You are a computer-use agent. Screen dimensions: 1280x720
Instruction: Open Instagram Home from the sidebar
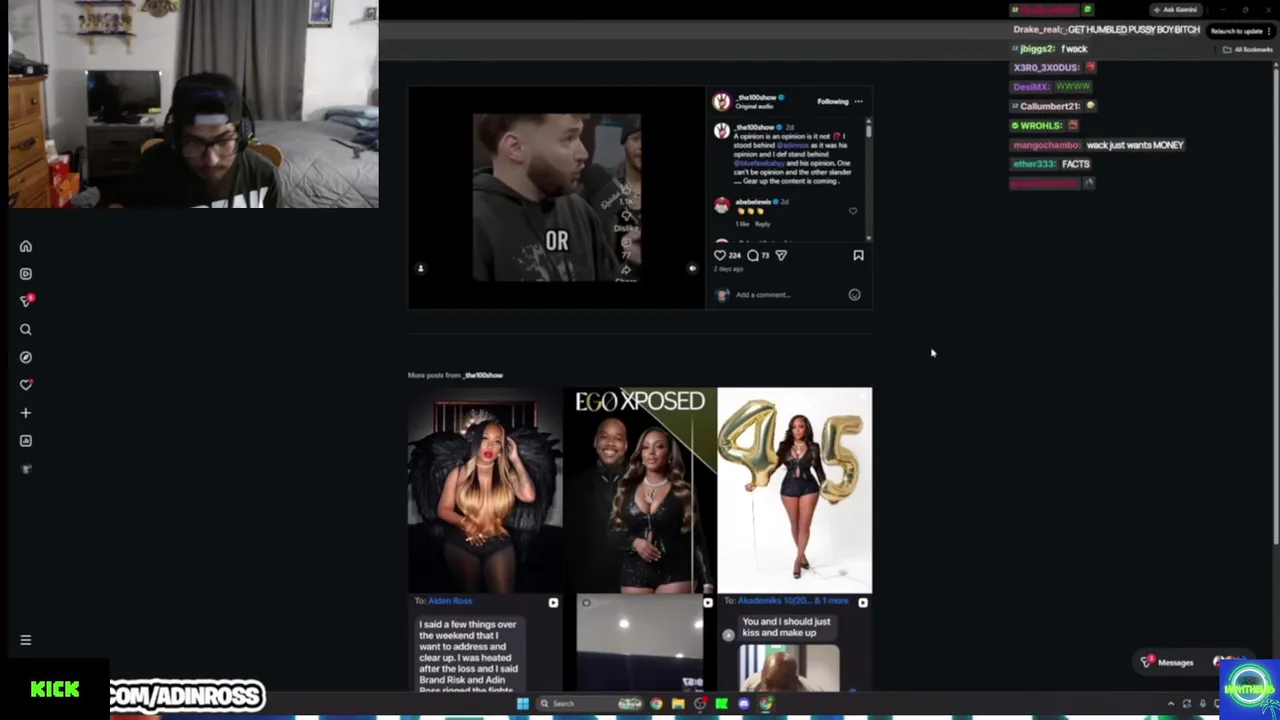pos(26,246)
